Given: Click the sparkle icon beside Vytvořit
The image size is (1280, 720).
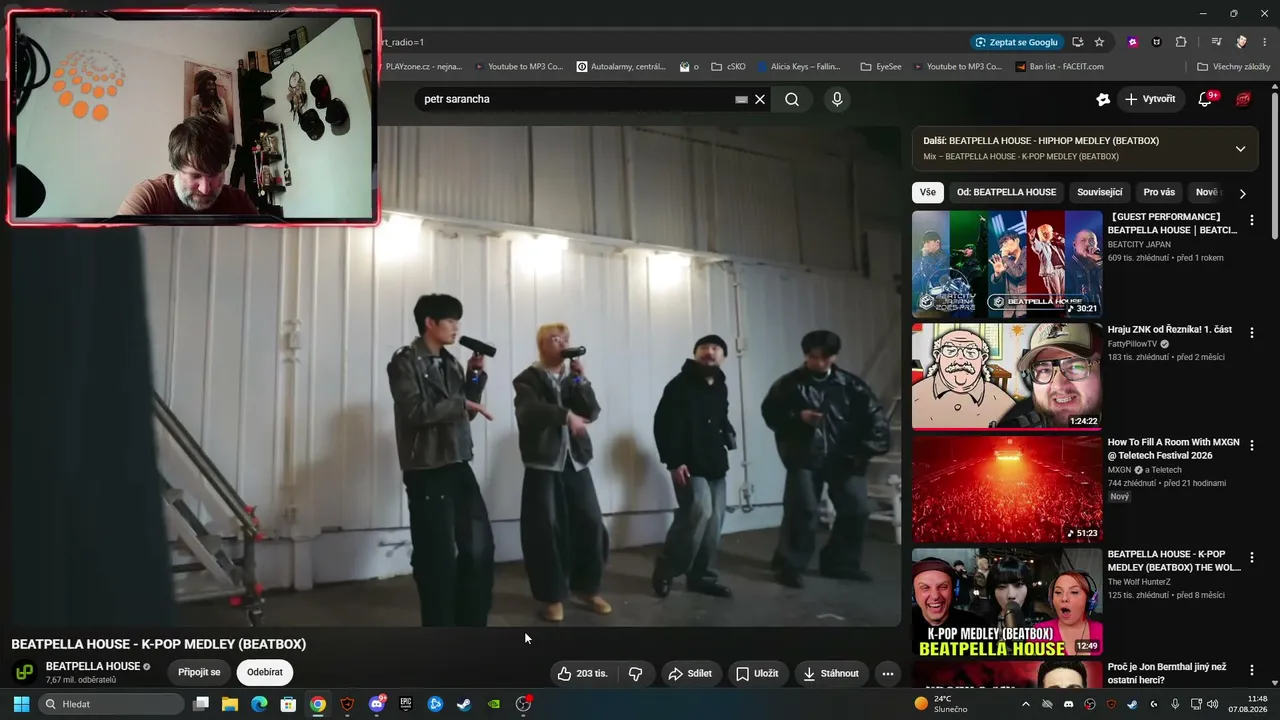Looking at the screenshot, I should (x=1103, y=99).
